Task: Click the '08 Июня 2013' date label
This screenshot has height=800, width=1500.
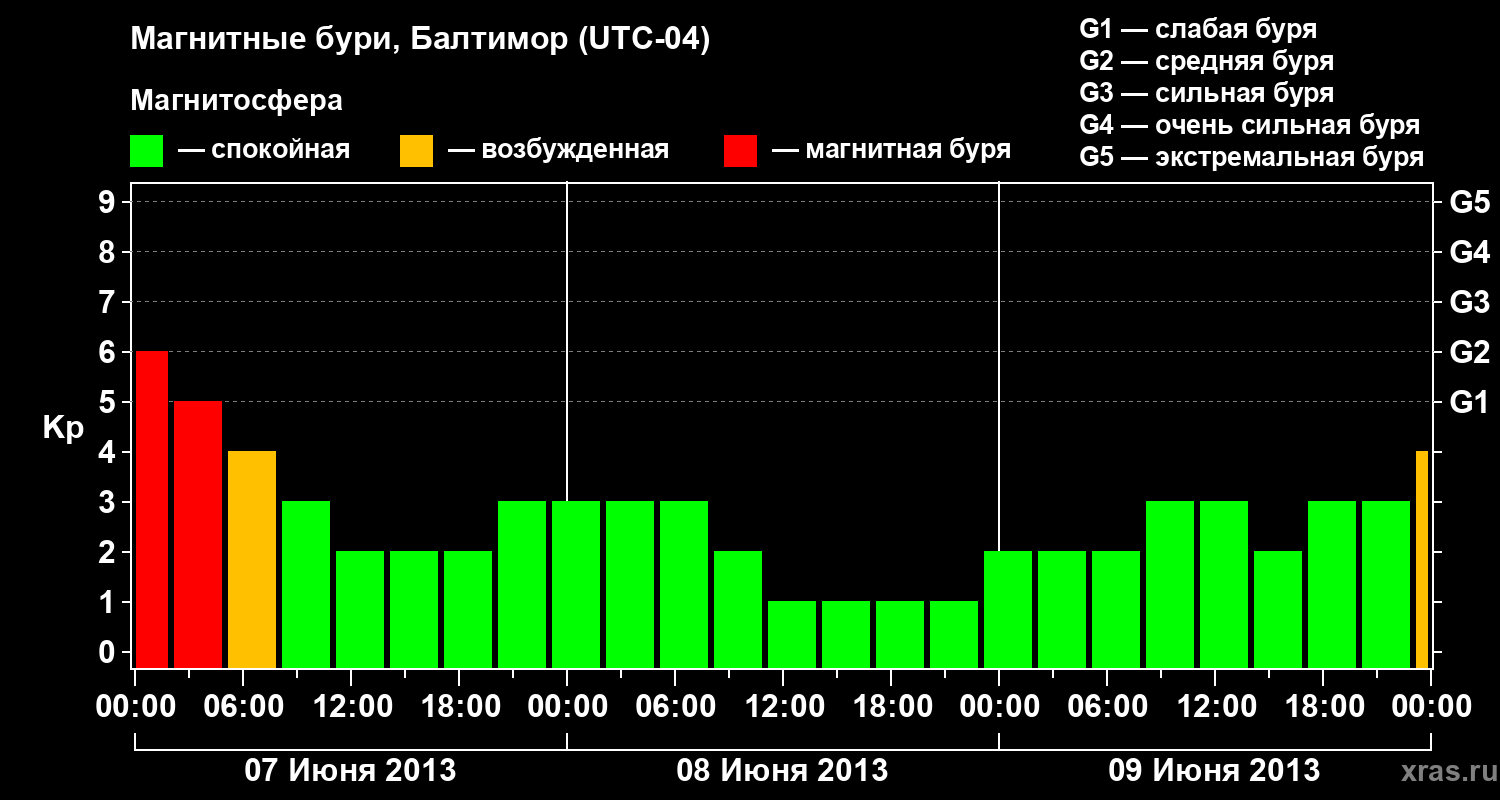Action: click(782, 770)
